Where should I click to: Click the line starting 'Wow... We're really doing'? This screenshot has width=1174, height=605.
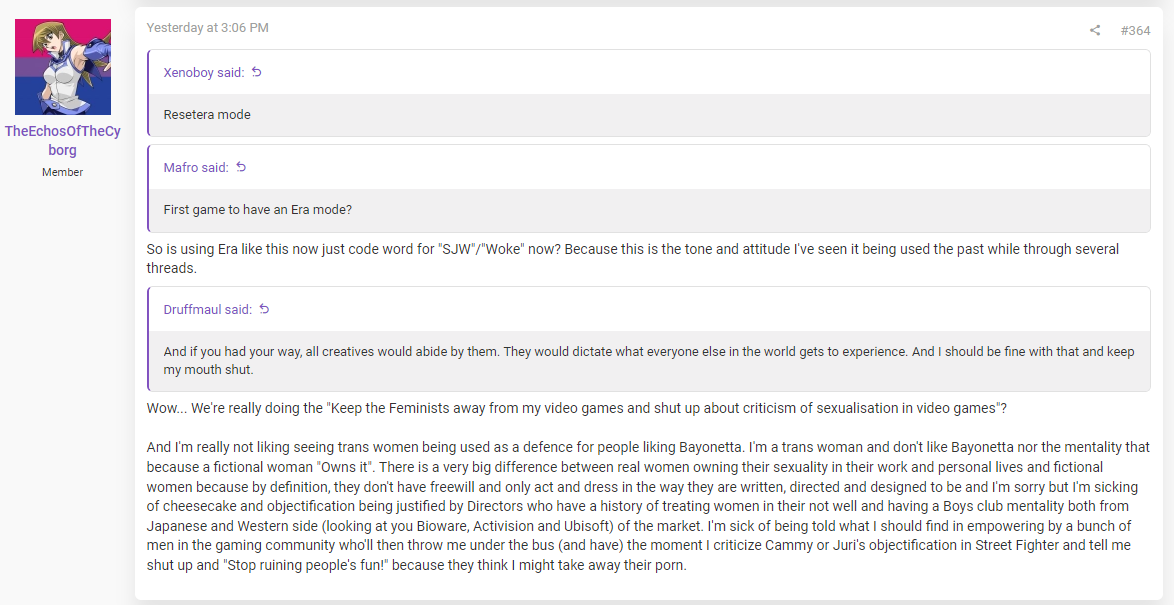coord(577,408)
